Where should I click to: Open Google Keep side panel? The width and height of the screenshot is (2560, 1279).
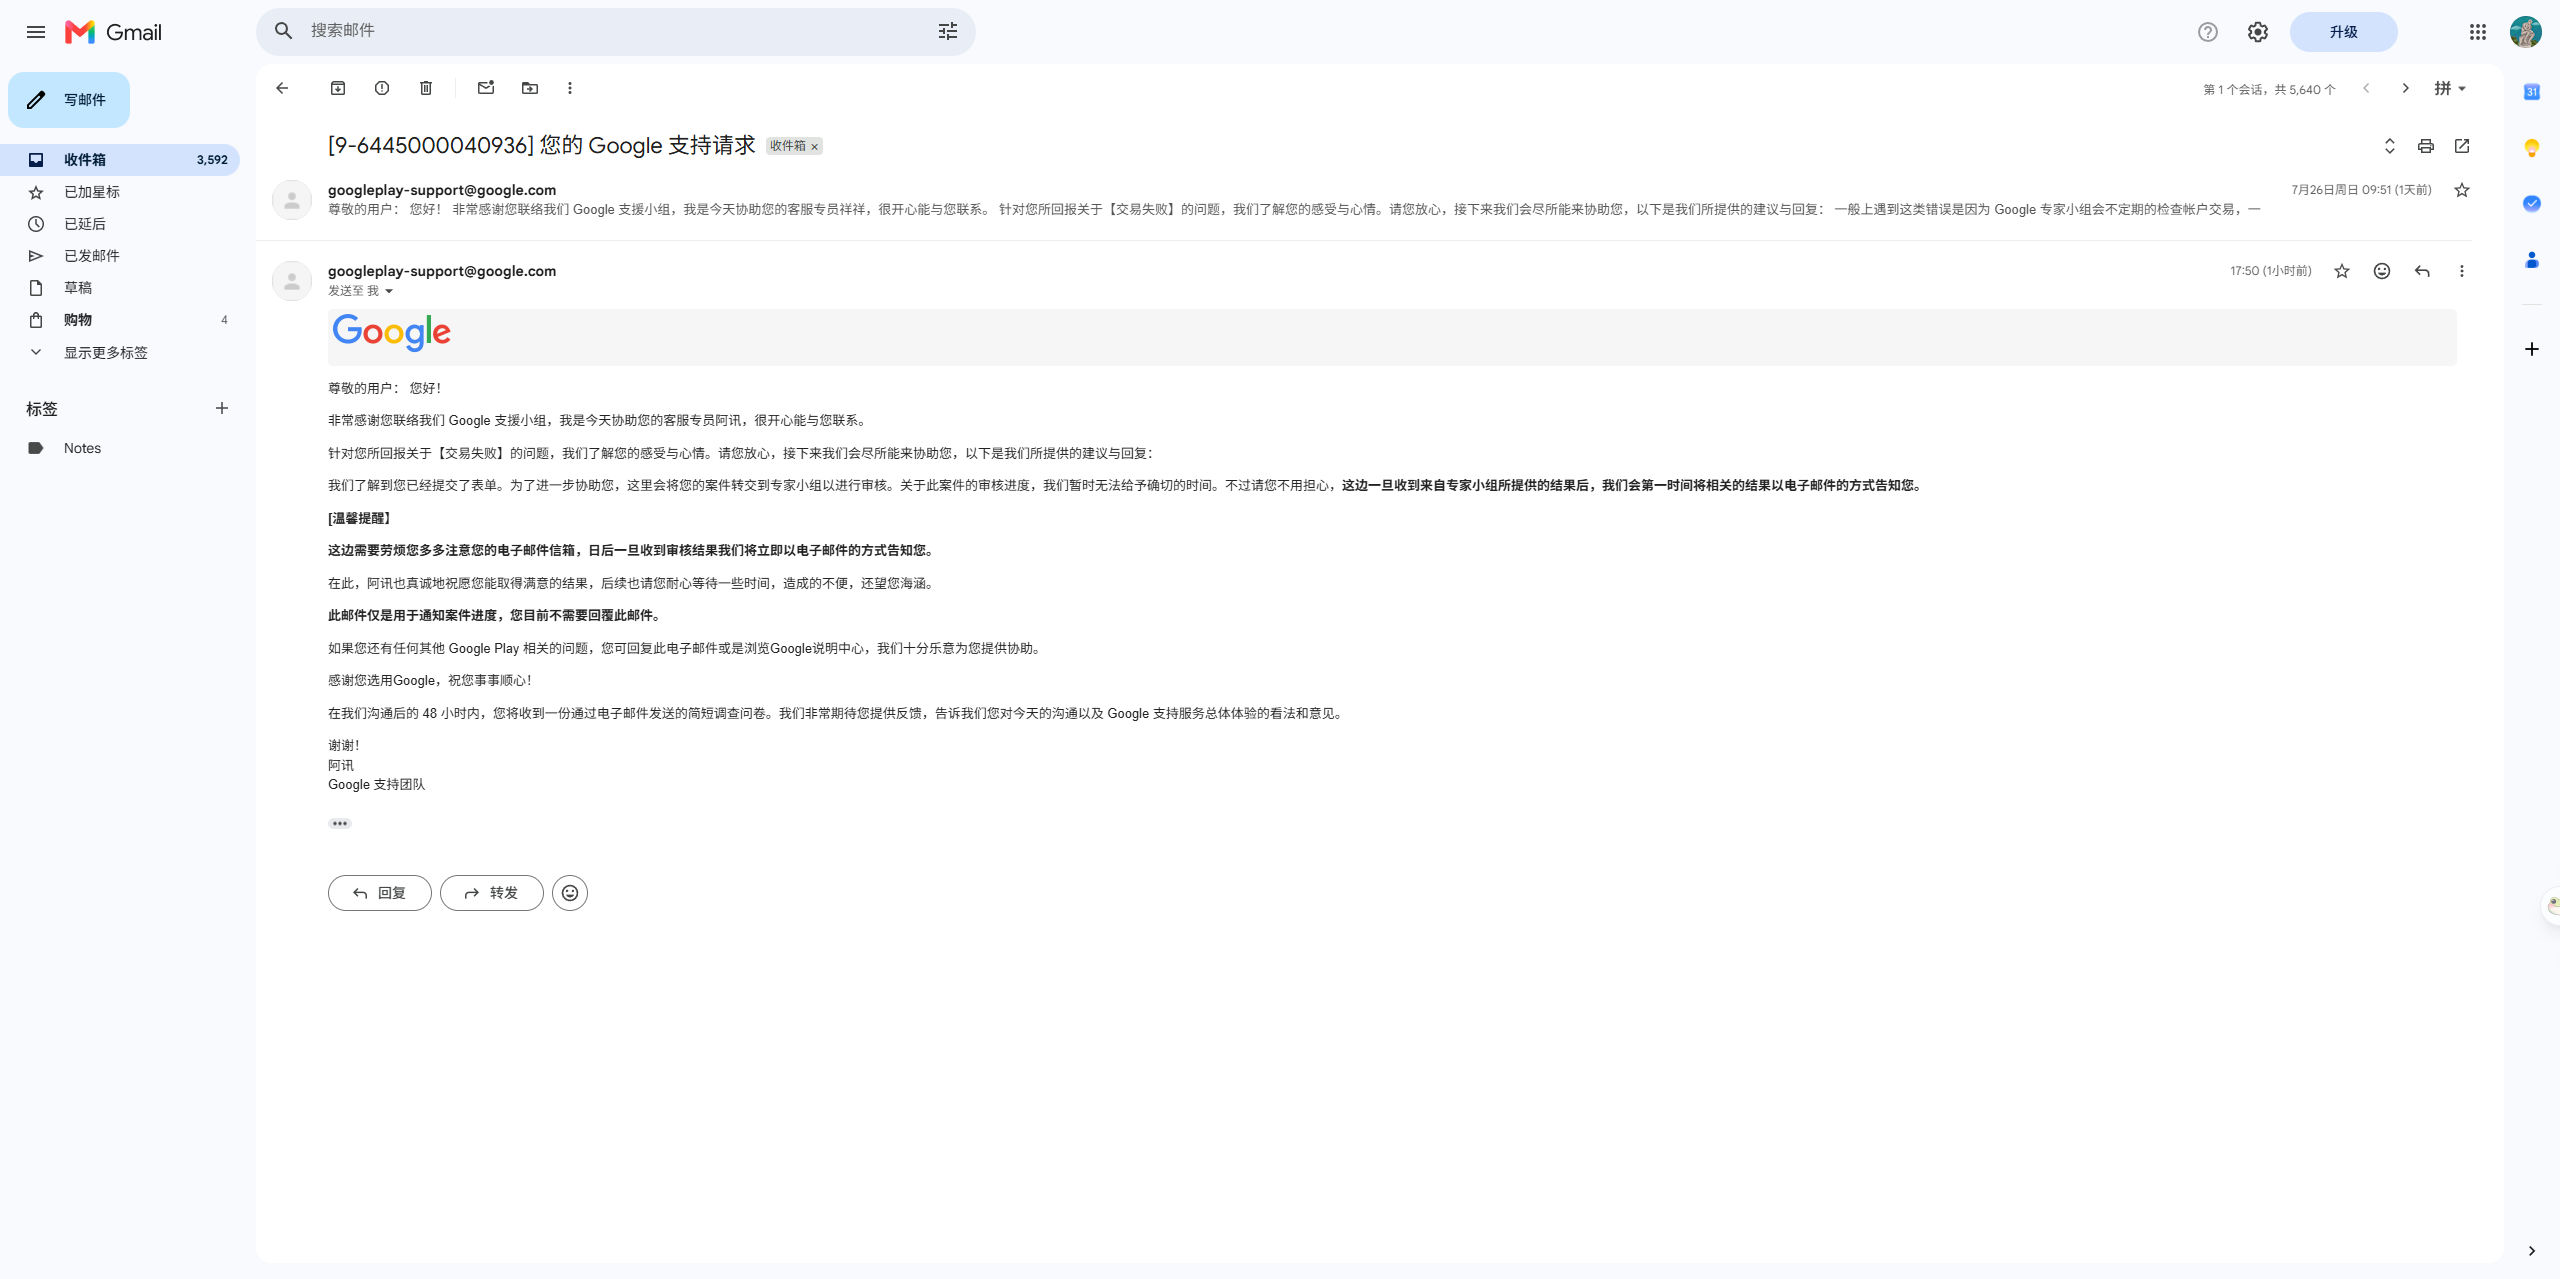(x=2532, y=148)
